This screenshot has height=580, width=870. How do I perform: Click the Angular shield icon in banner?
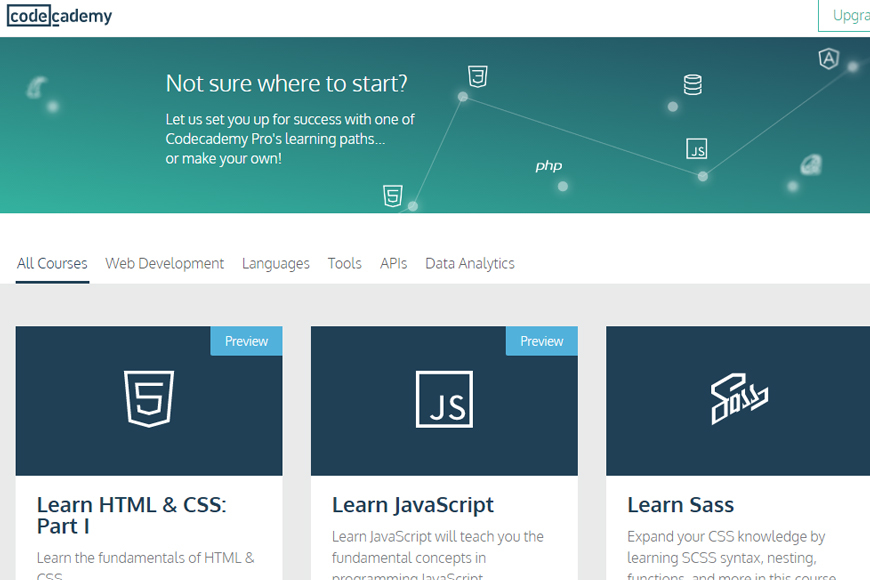pos(829,58)
